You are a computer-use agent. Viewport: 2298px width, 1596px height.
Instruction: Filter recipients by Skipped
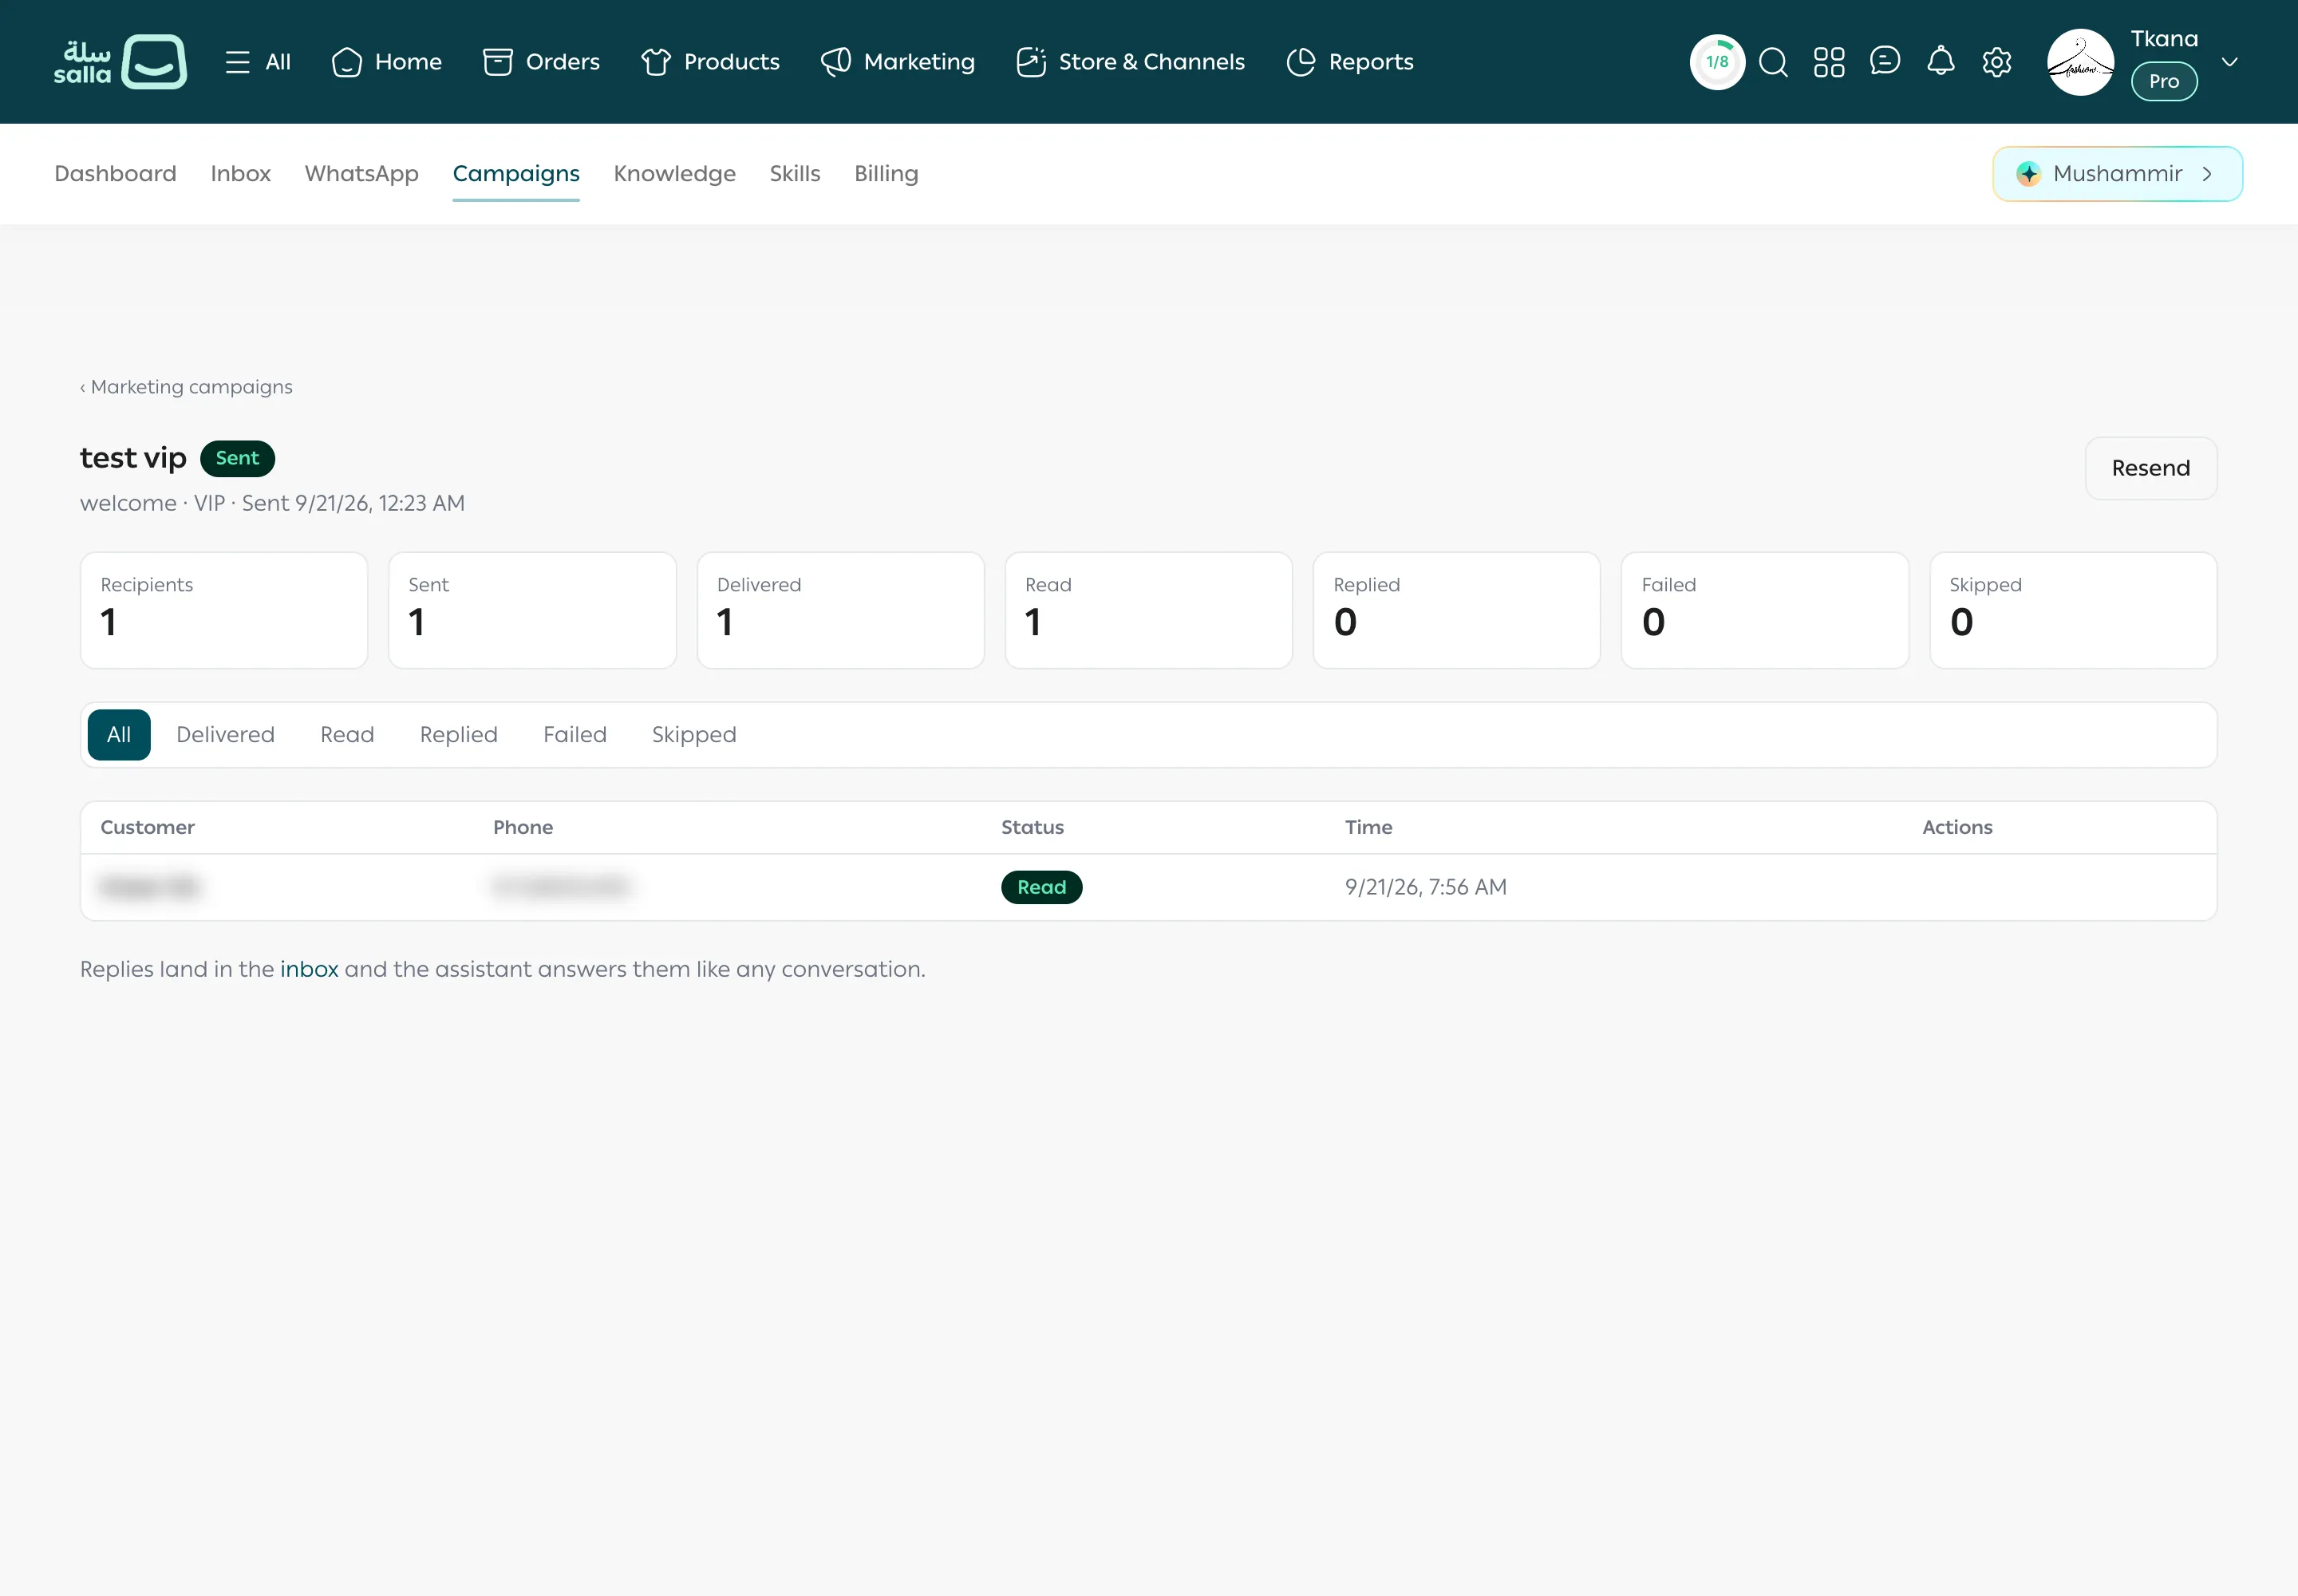pos(694,735)
